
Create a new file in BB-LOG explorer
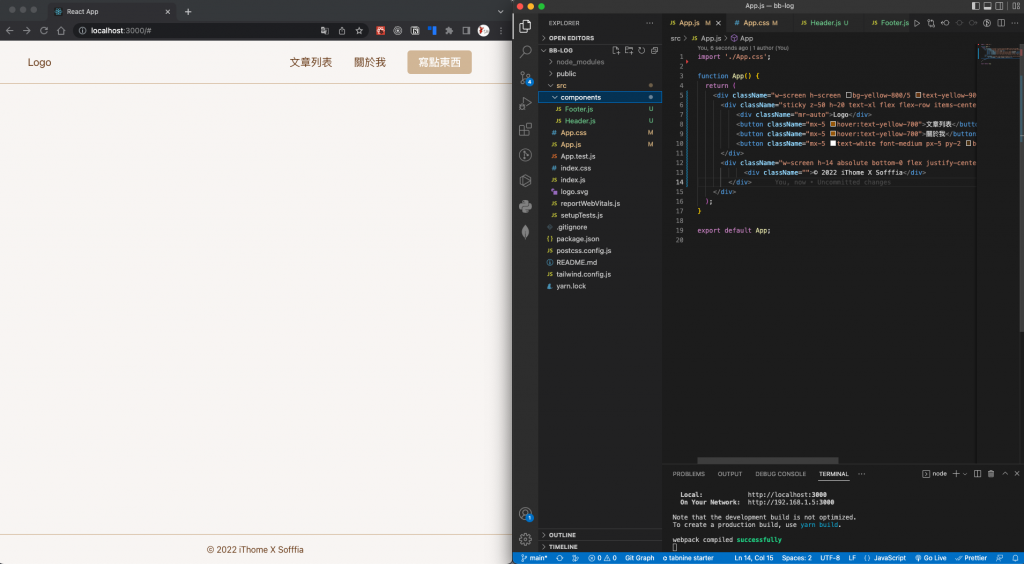(616, 50)
